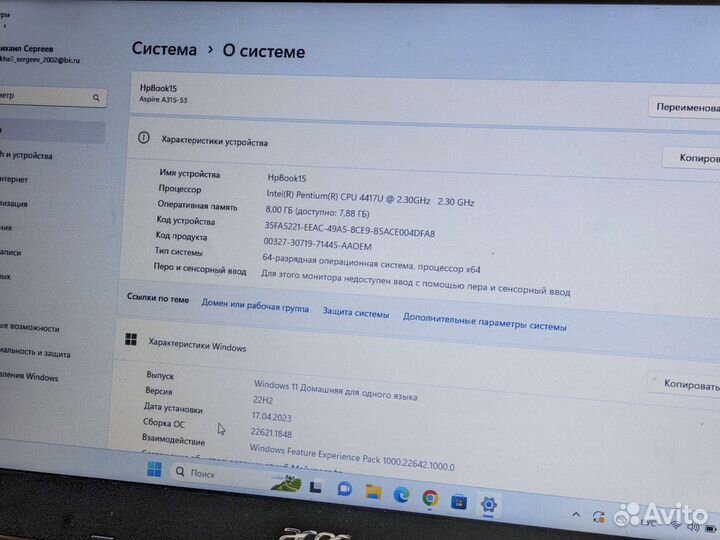Launch the Chat app from taskbar
This screenshot has width=720, height=540.
coord(344,489)
